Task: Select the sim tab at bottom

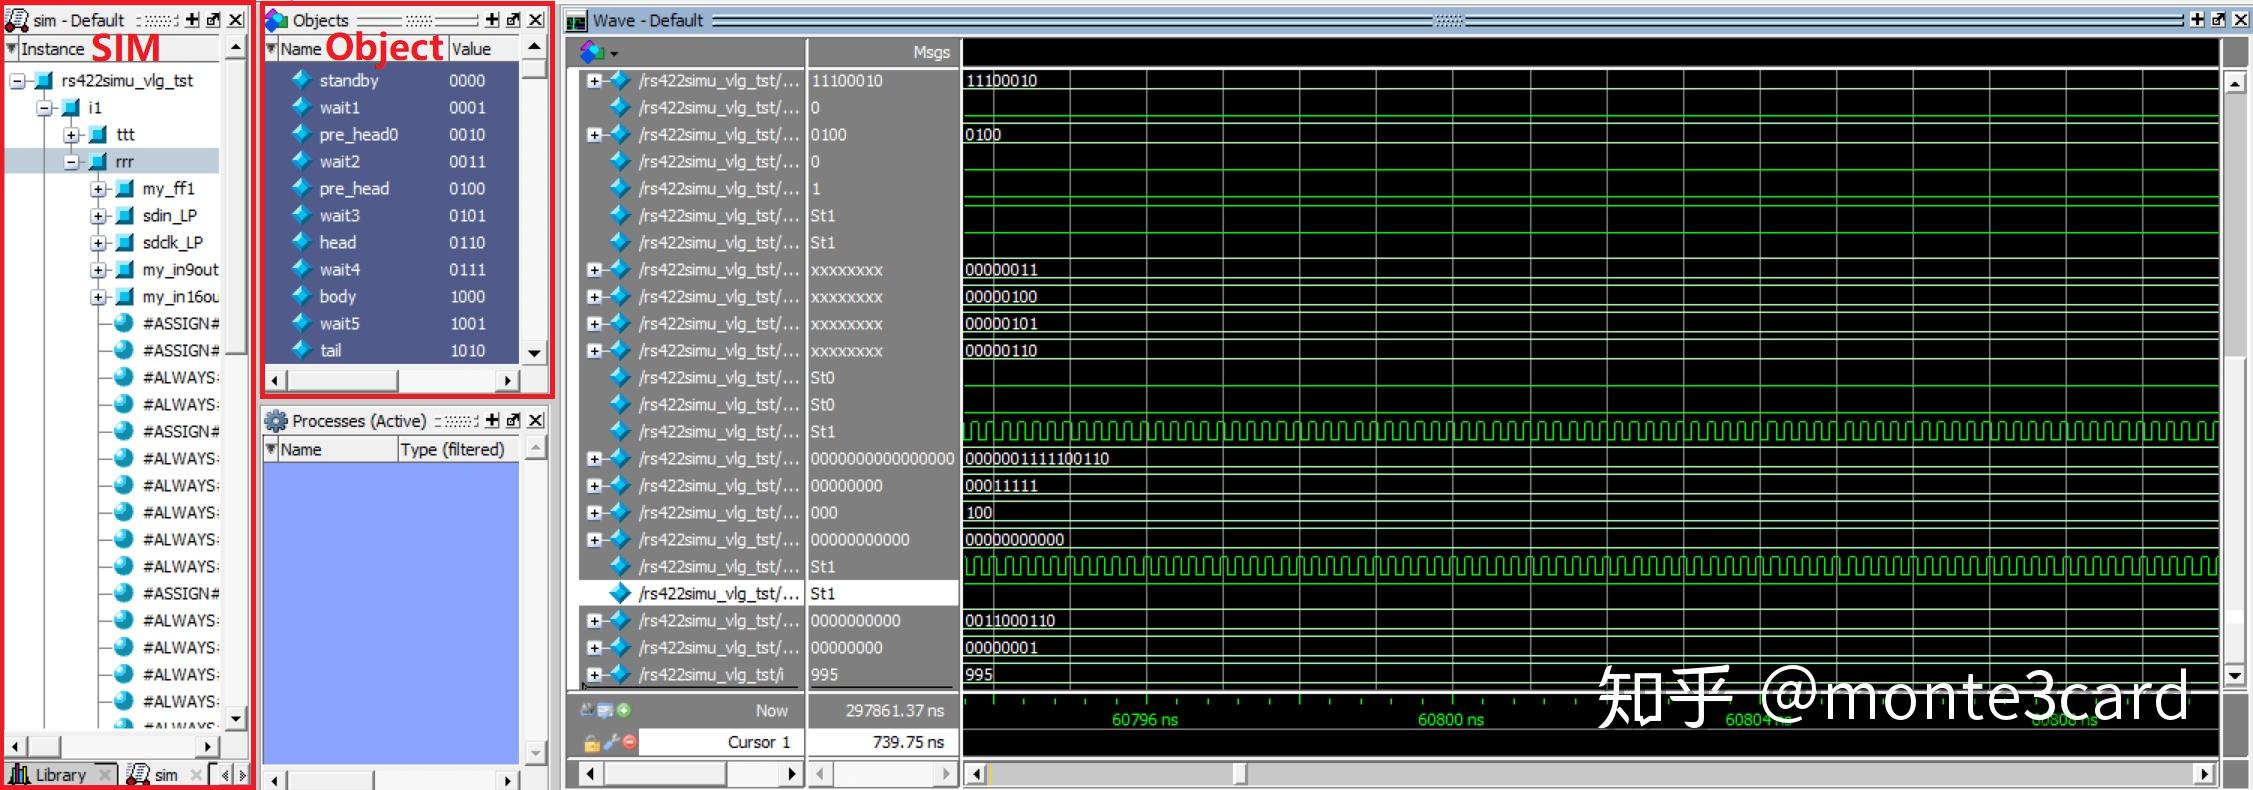Action: (164, 775)
